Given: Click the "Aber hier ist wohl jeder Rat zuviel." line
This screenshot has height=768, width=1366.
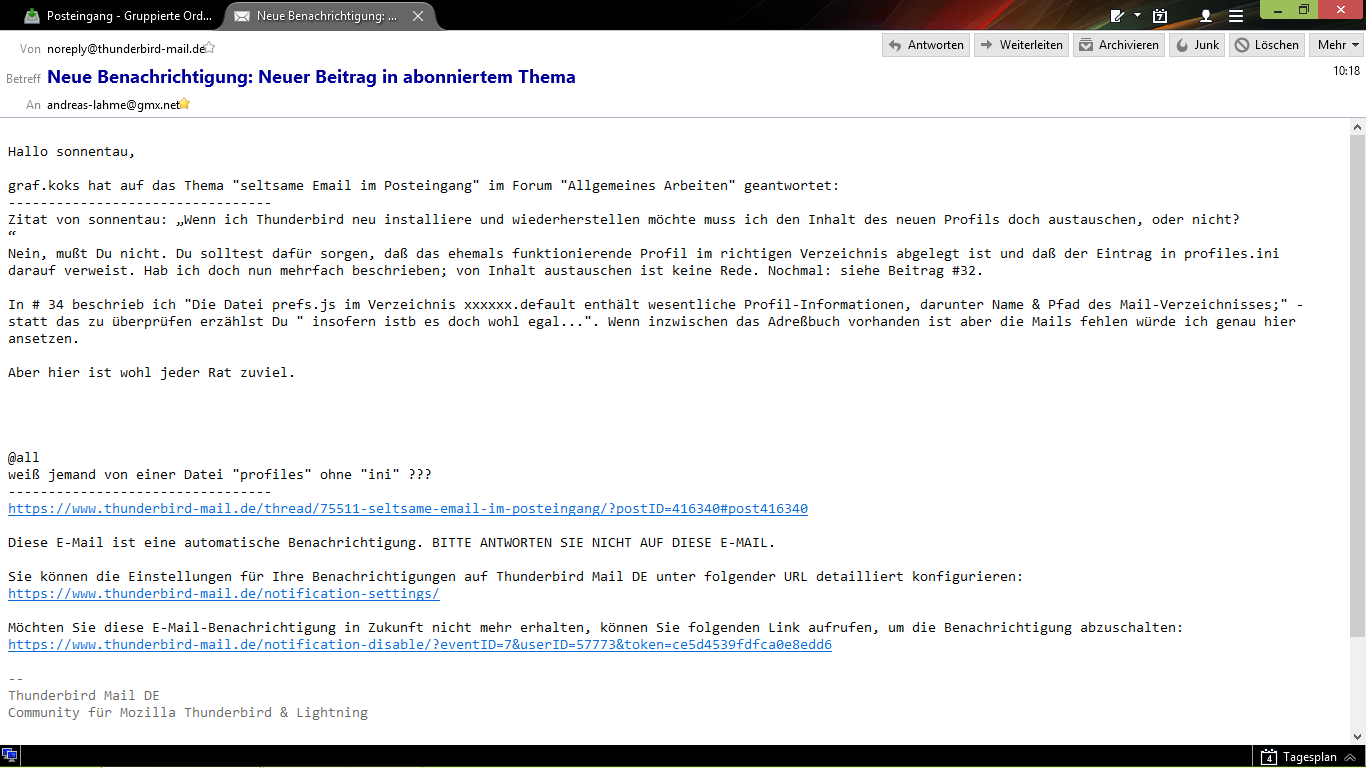Looking at the screenshot, I should [x=152, y=373].
